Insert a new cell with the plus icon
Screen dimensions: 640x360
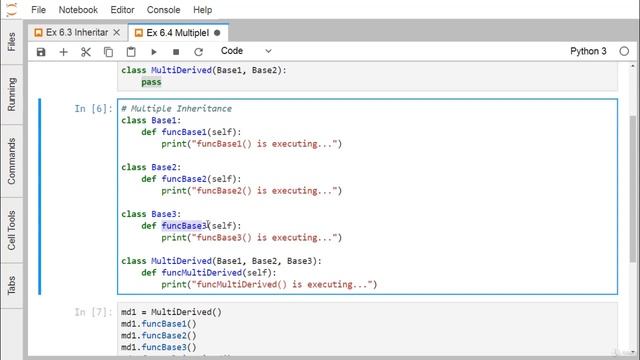click(63, 52)
